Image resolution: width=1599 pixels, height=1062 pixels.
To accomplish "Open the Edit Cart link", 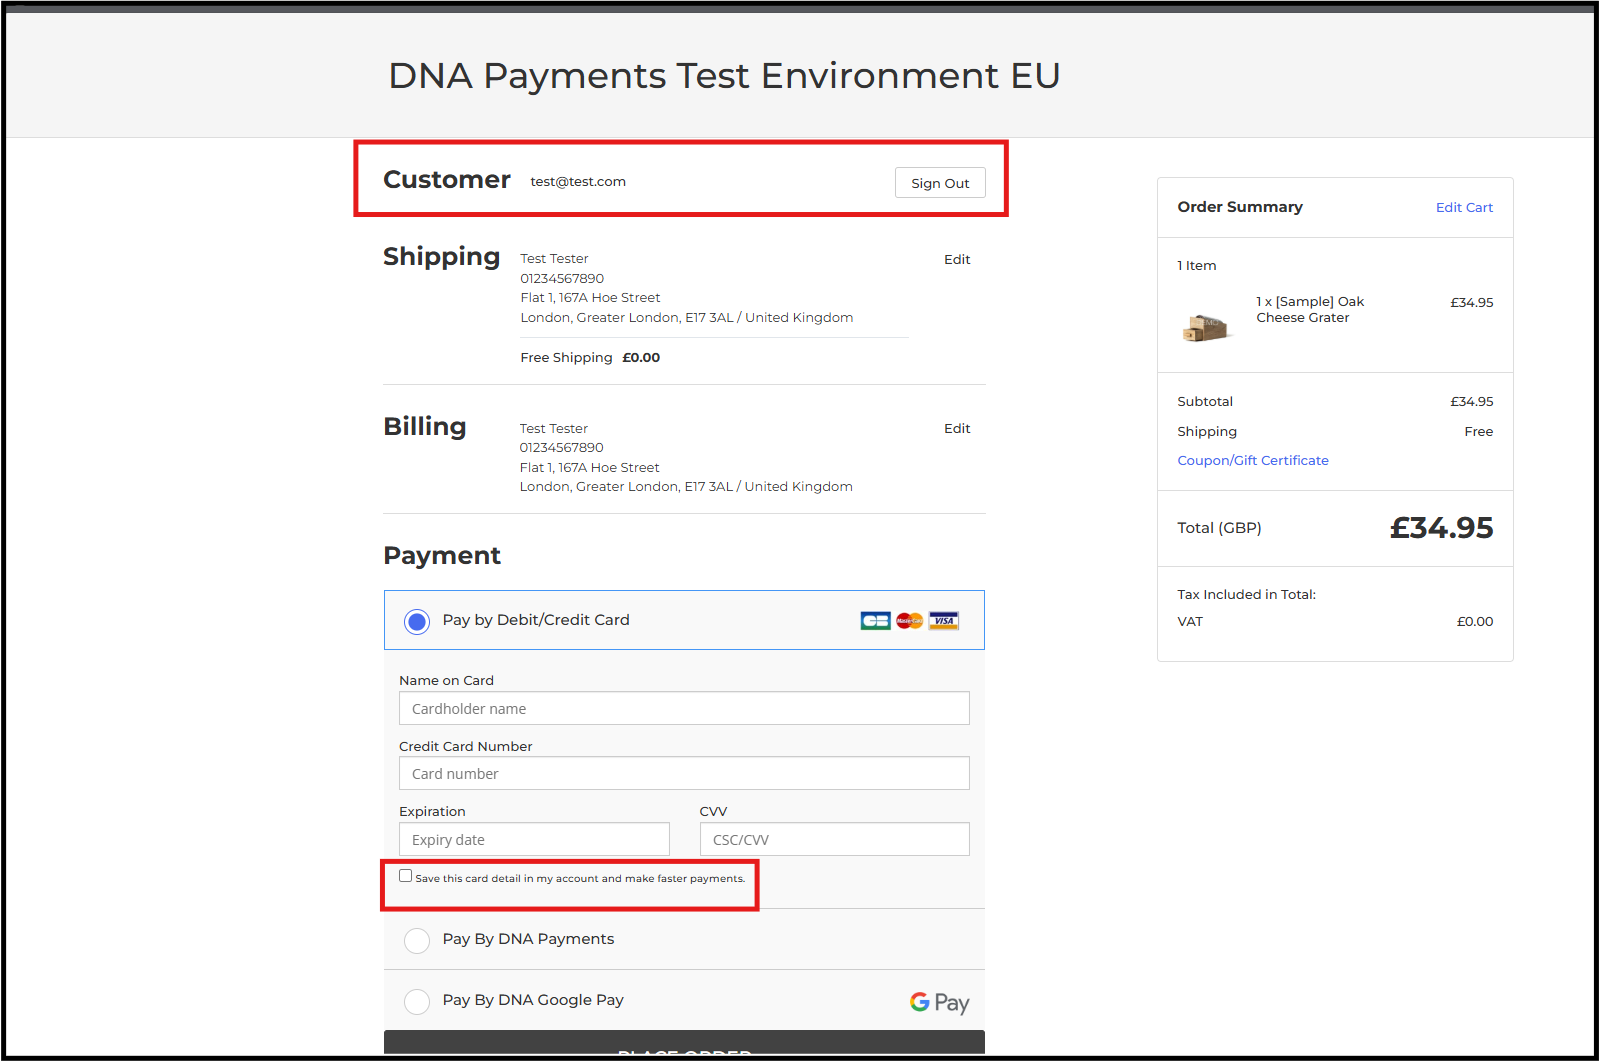I will tap(1464, 208).
